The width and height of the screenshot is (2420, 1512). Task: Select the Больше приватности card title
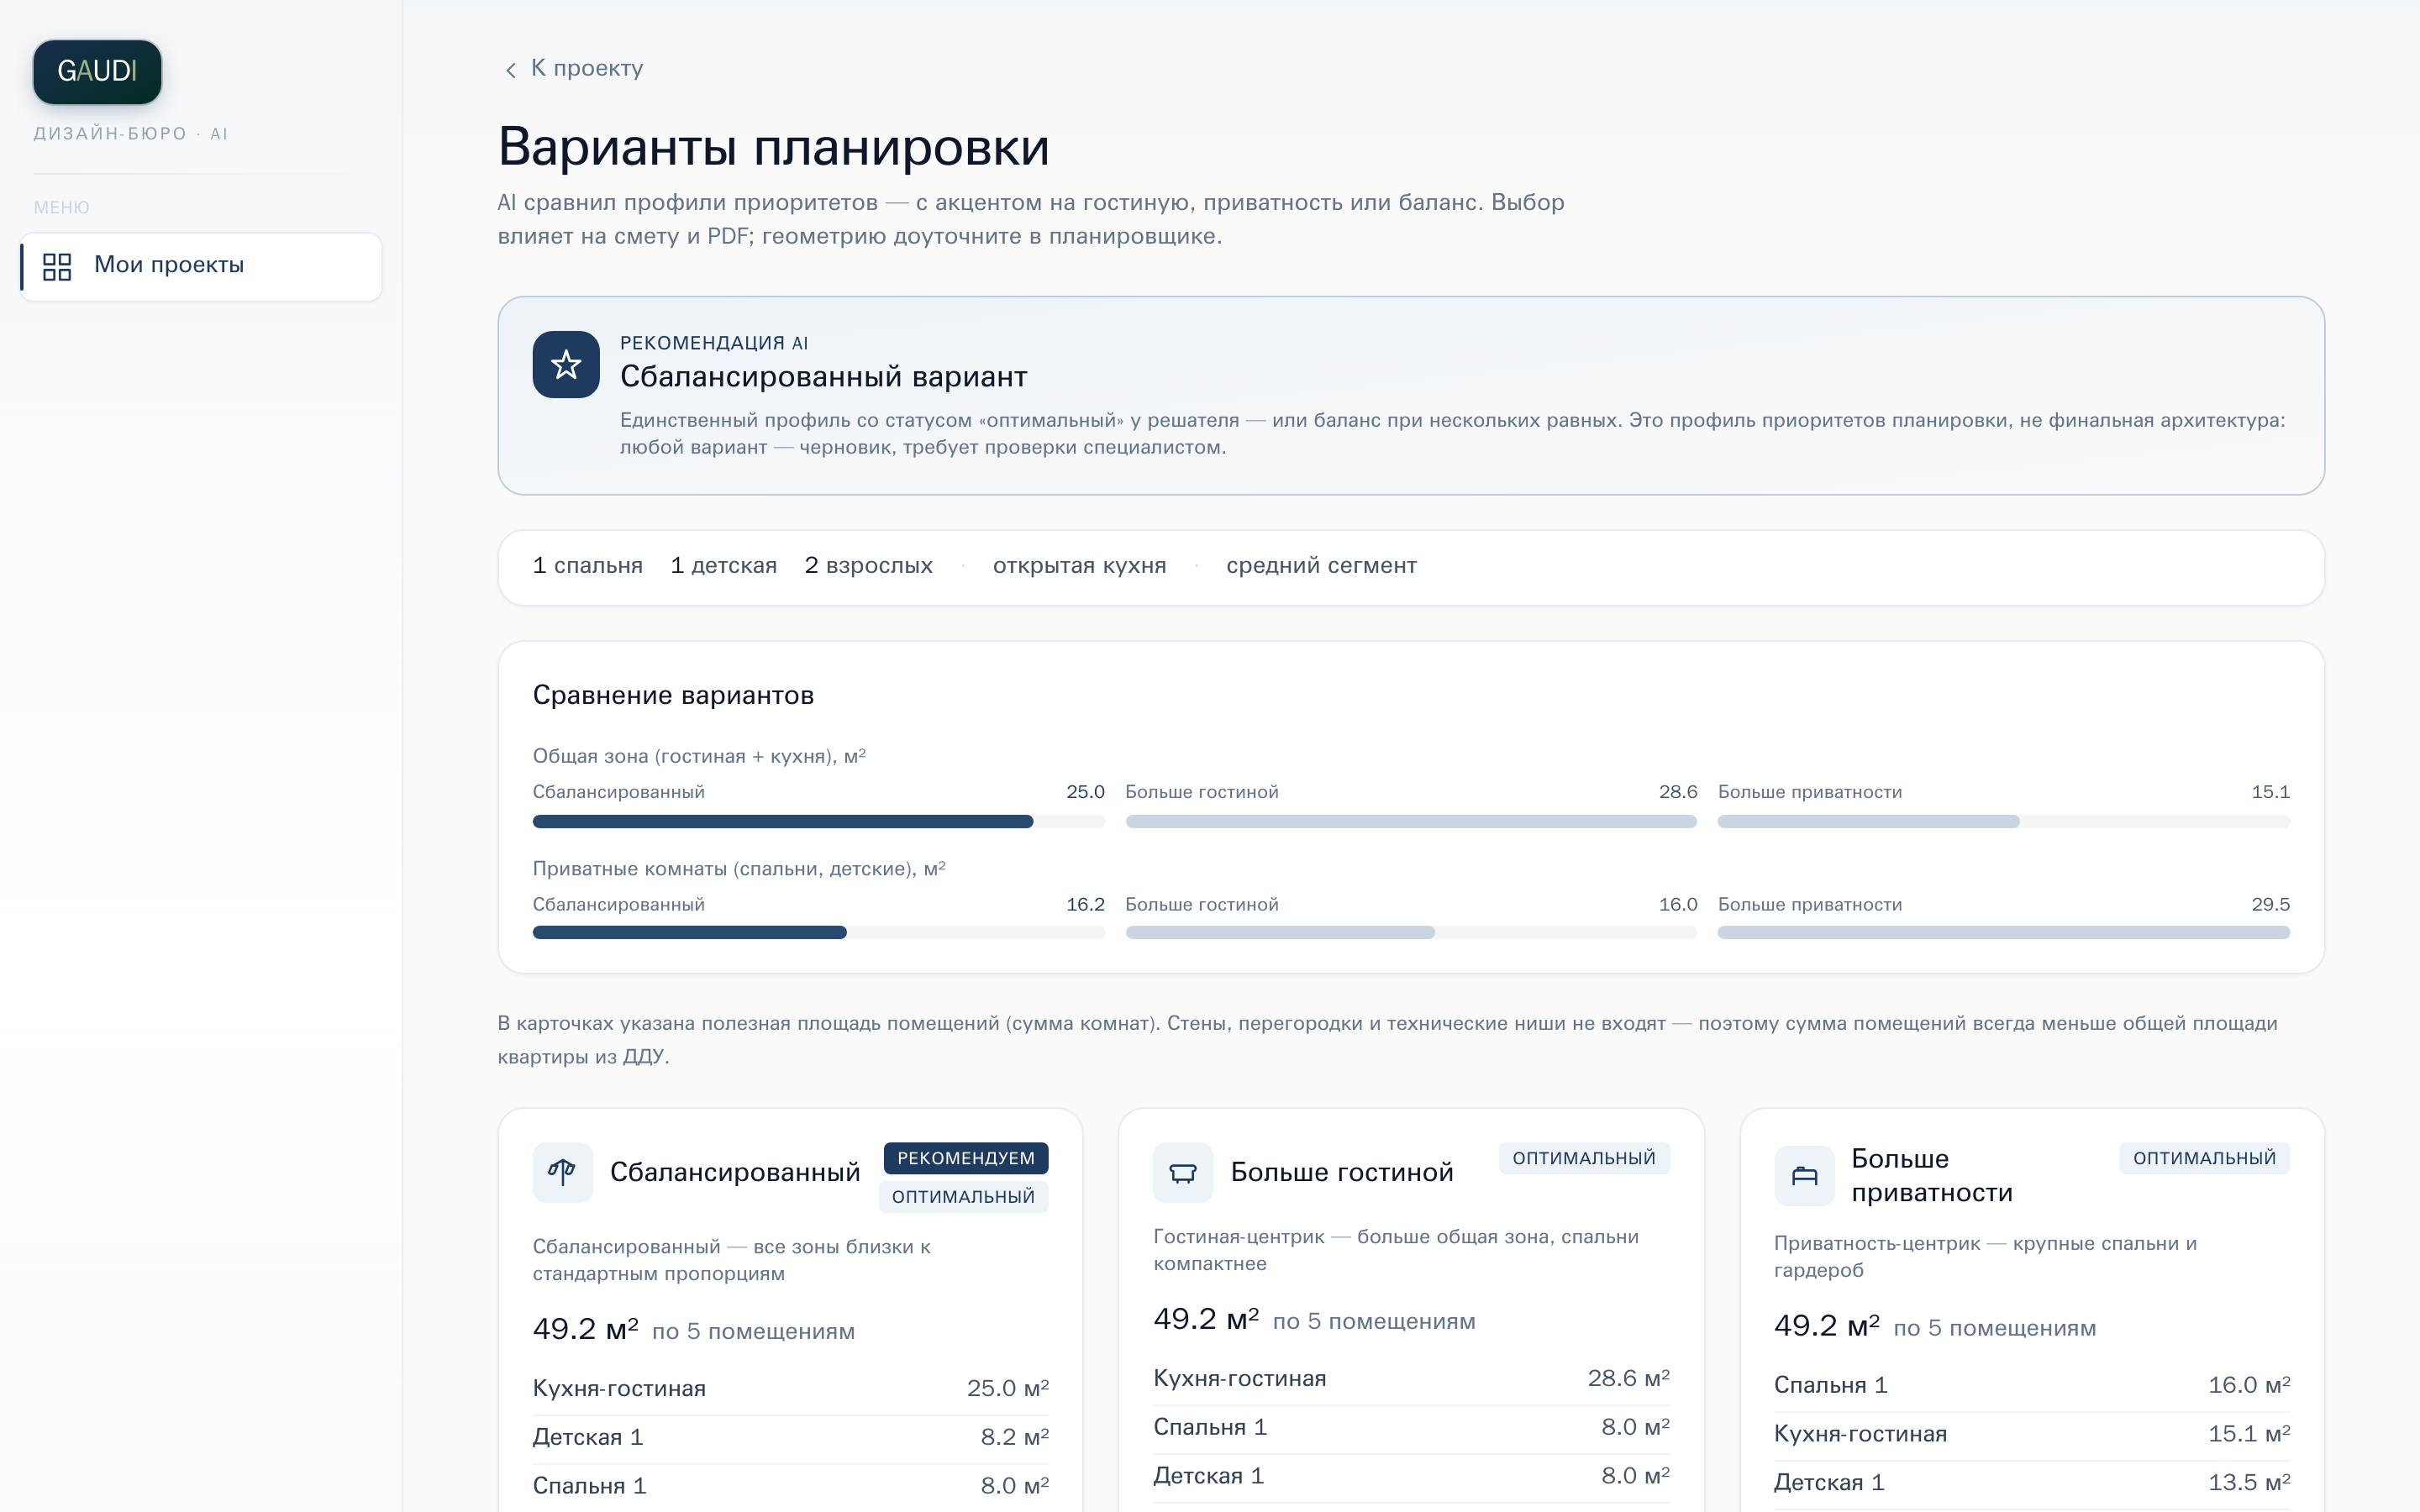click(1931, 1176)
